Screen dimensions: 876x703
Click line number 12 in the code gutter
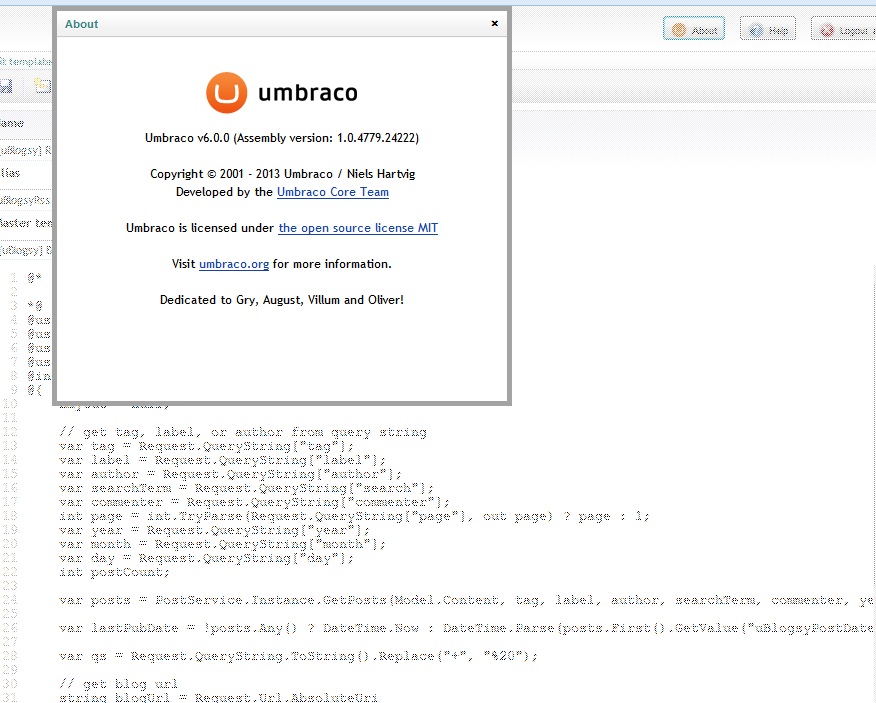[x=10, y=432]
